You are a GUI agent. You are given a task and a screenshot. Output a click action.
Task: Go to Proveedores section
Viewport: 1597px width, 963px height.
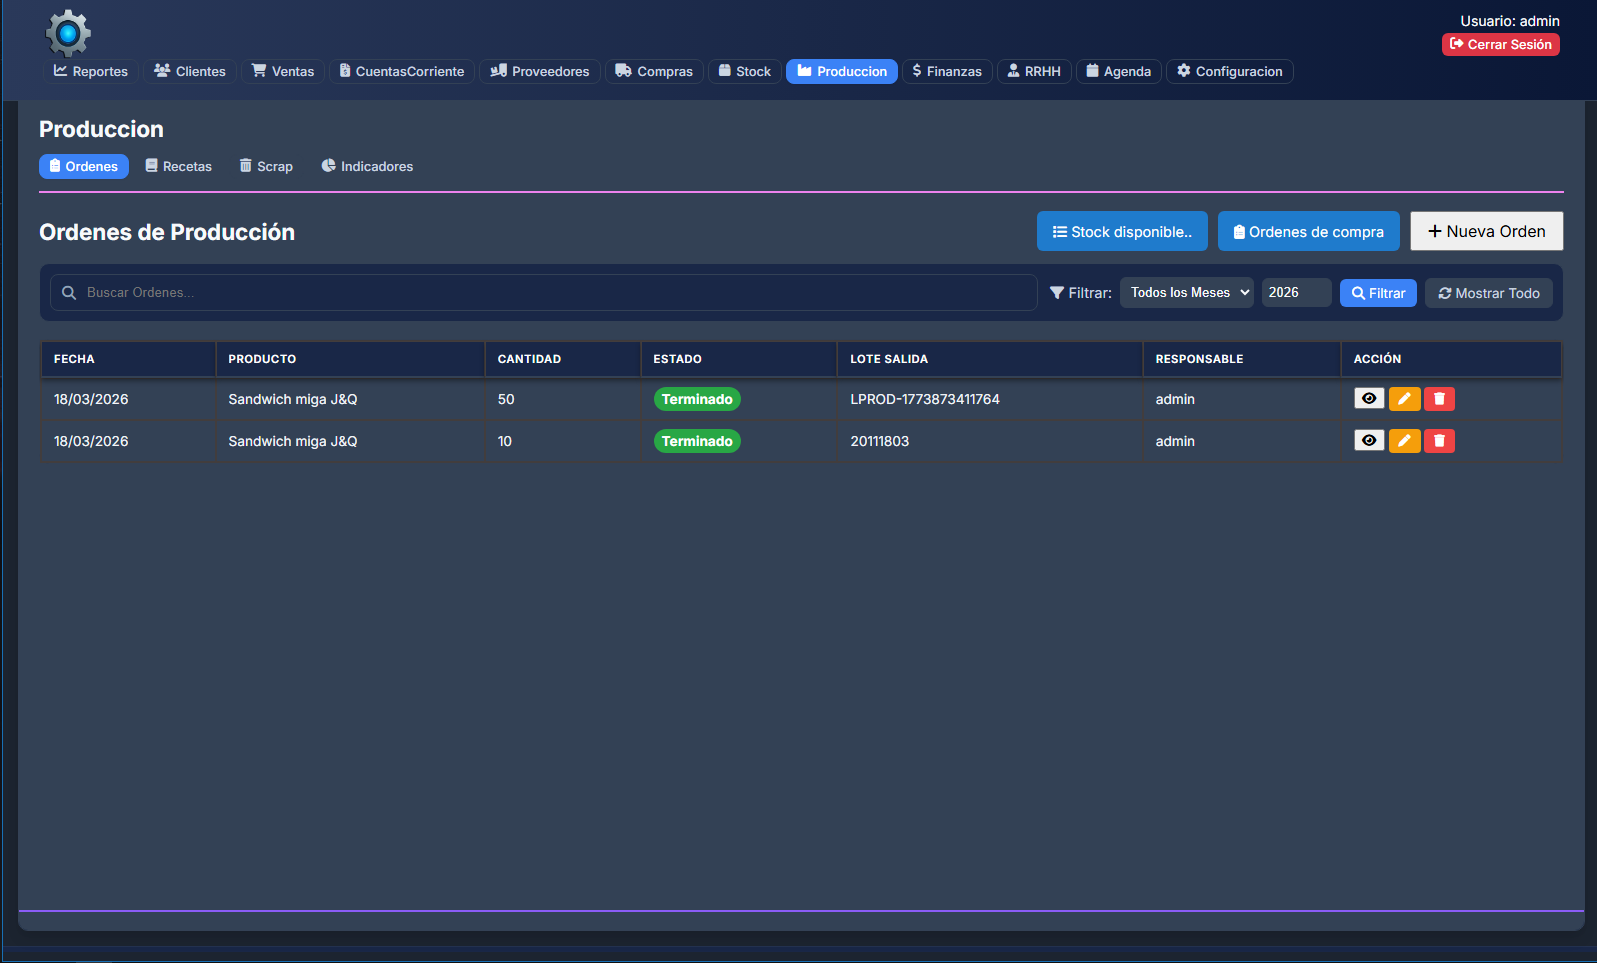coord(540,71)
